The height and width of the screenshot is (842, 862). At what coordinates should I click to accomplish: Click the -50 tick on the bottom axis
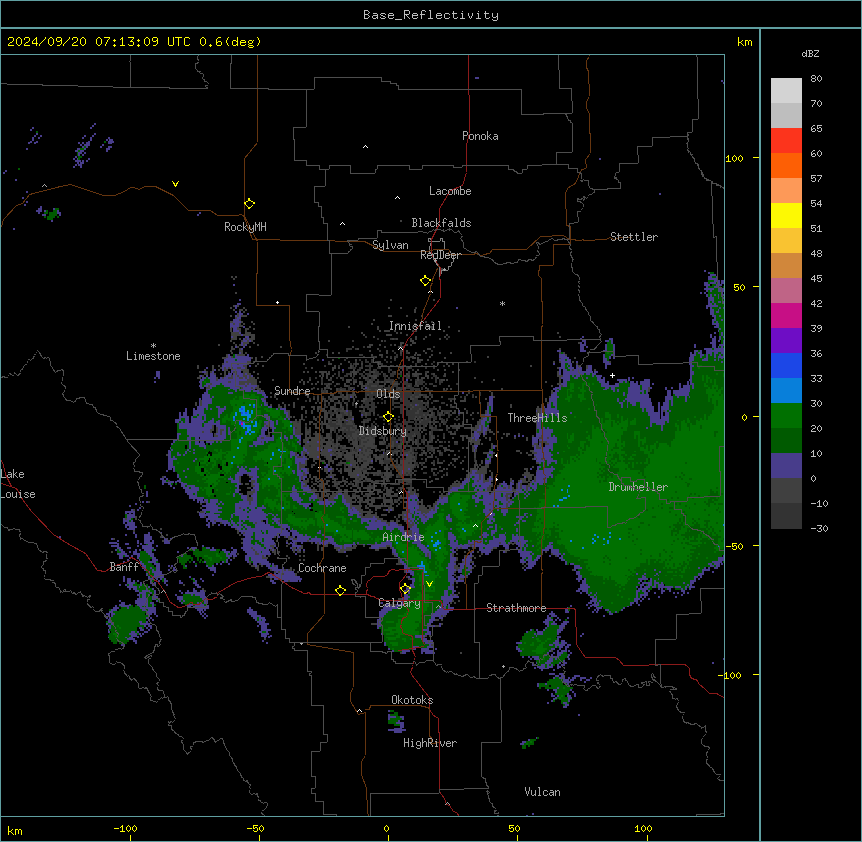pyautogui.click(x=255, y=828)
